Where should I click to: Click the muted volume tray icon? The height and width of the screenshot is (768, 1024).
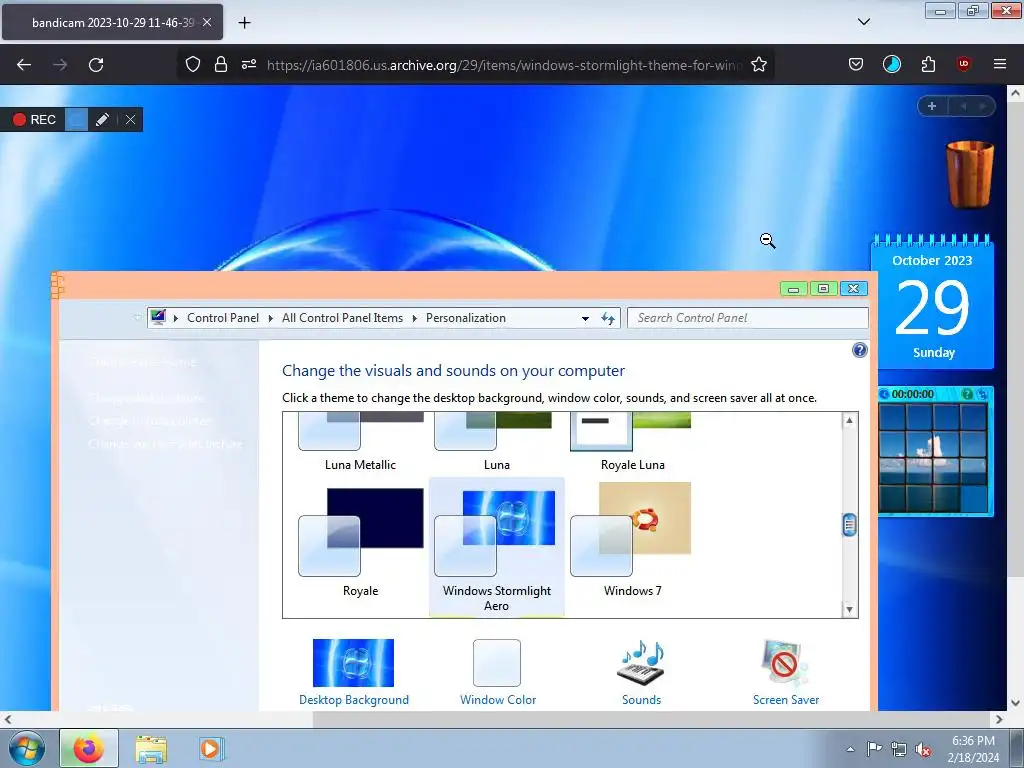pyautogui.click(x=923, y=749)
